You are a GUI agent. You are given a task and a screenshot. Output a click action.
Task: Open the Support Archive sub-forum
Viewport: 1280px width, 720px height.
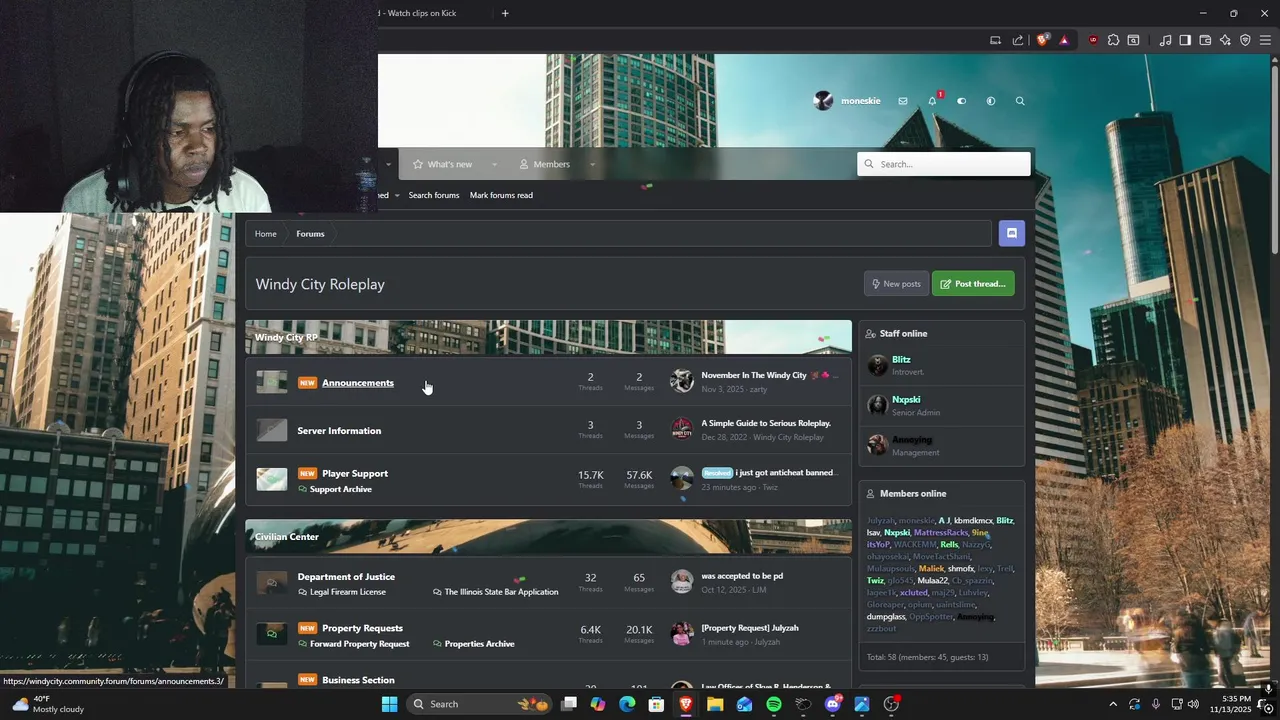tap(341, 489)
